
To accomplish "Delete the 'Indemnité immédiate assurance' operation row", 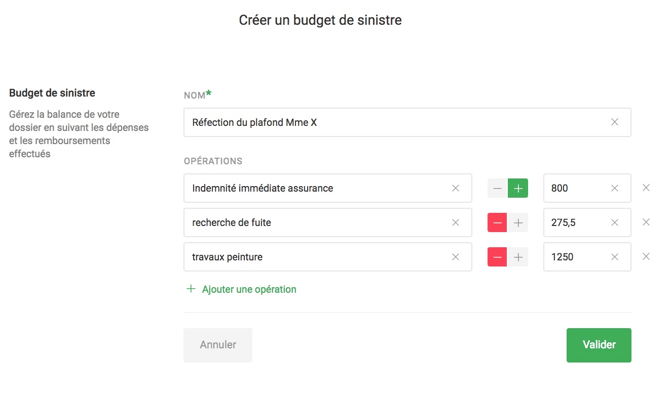I will 646,188.
